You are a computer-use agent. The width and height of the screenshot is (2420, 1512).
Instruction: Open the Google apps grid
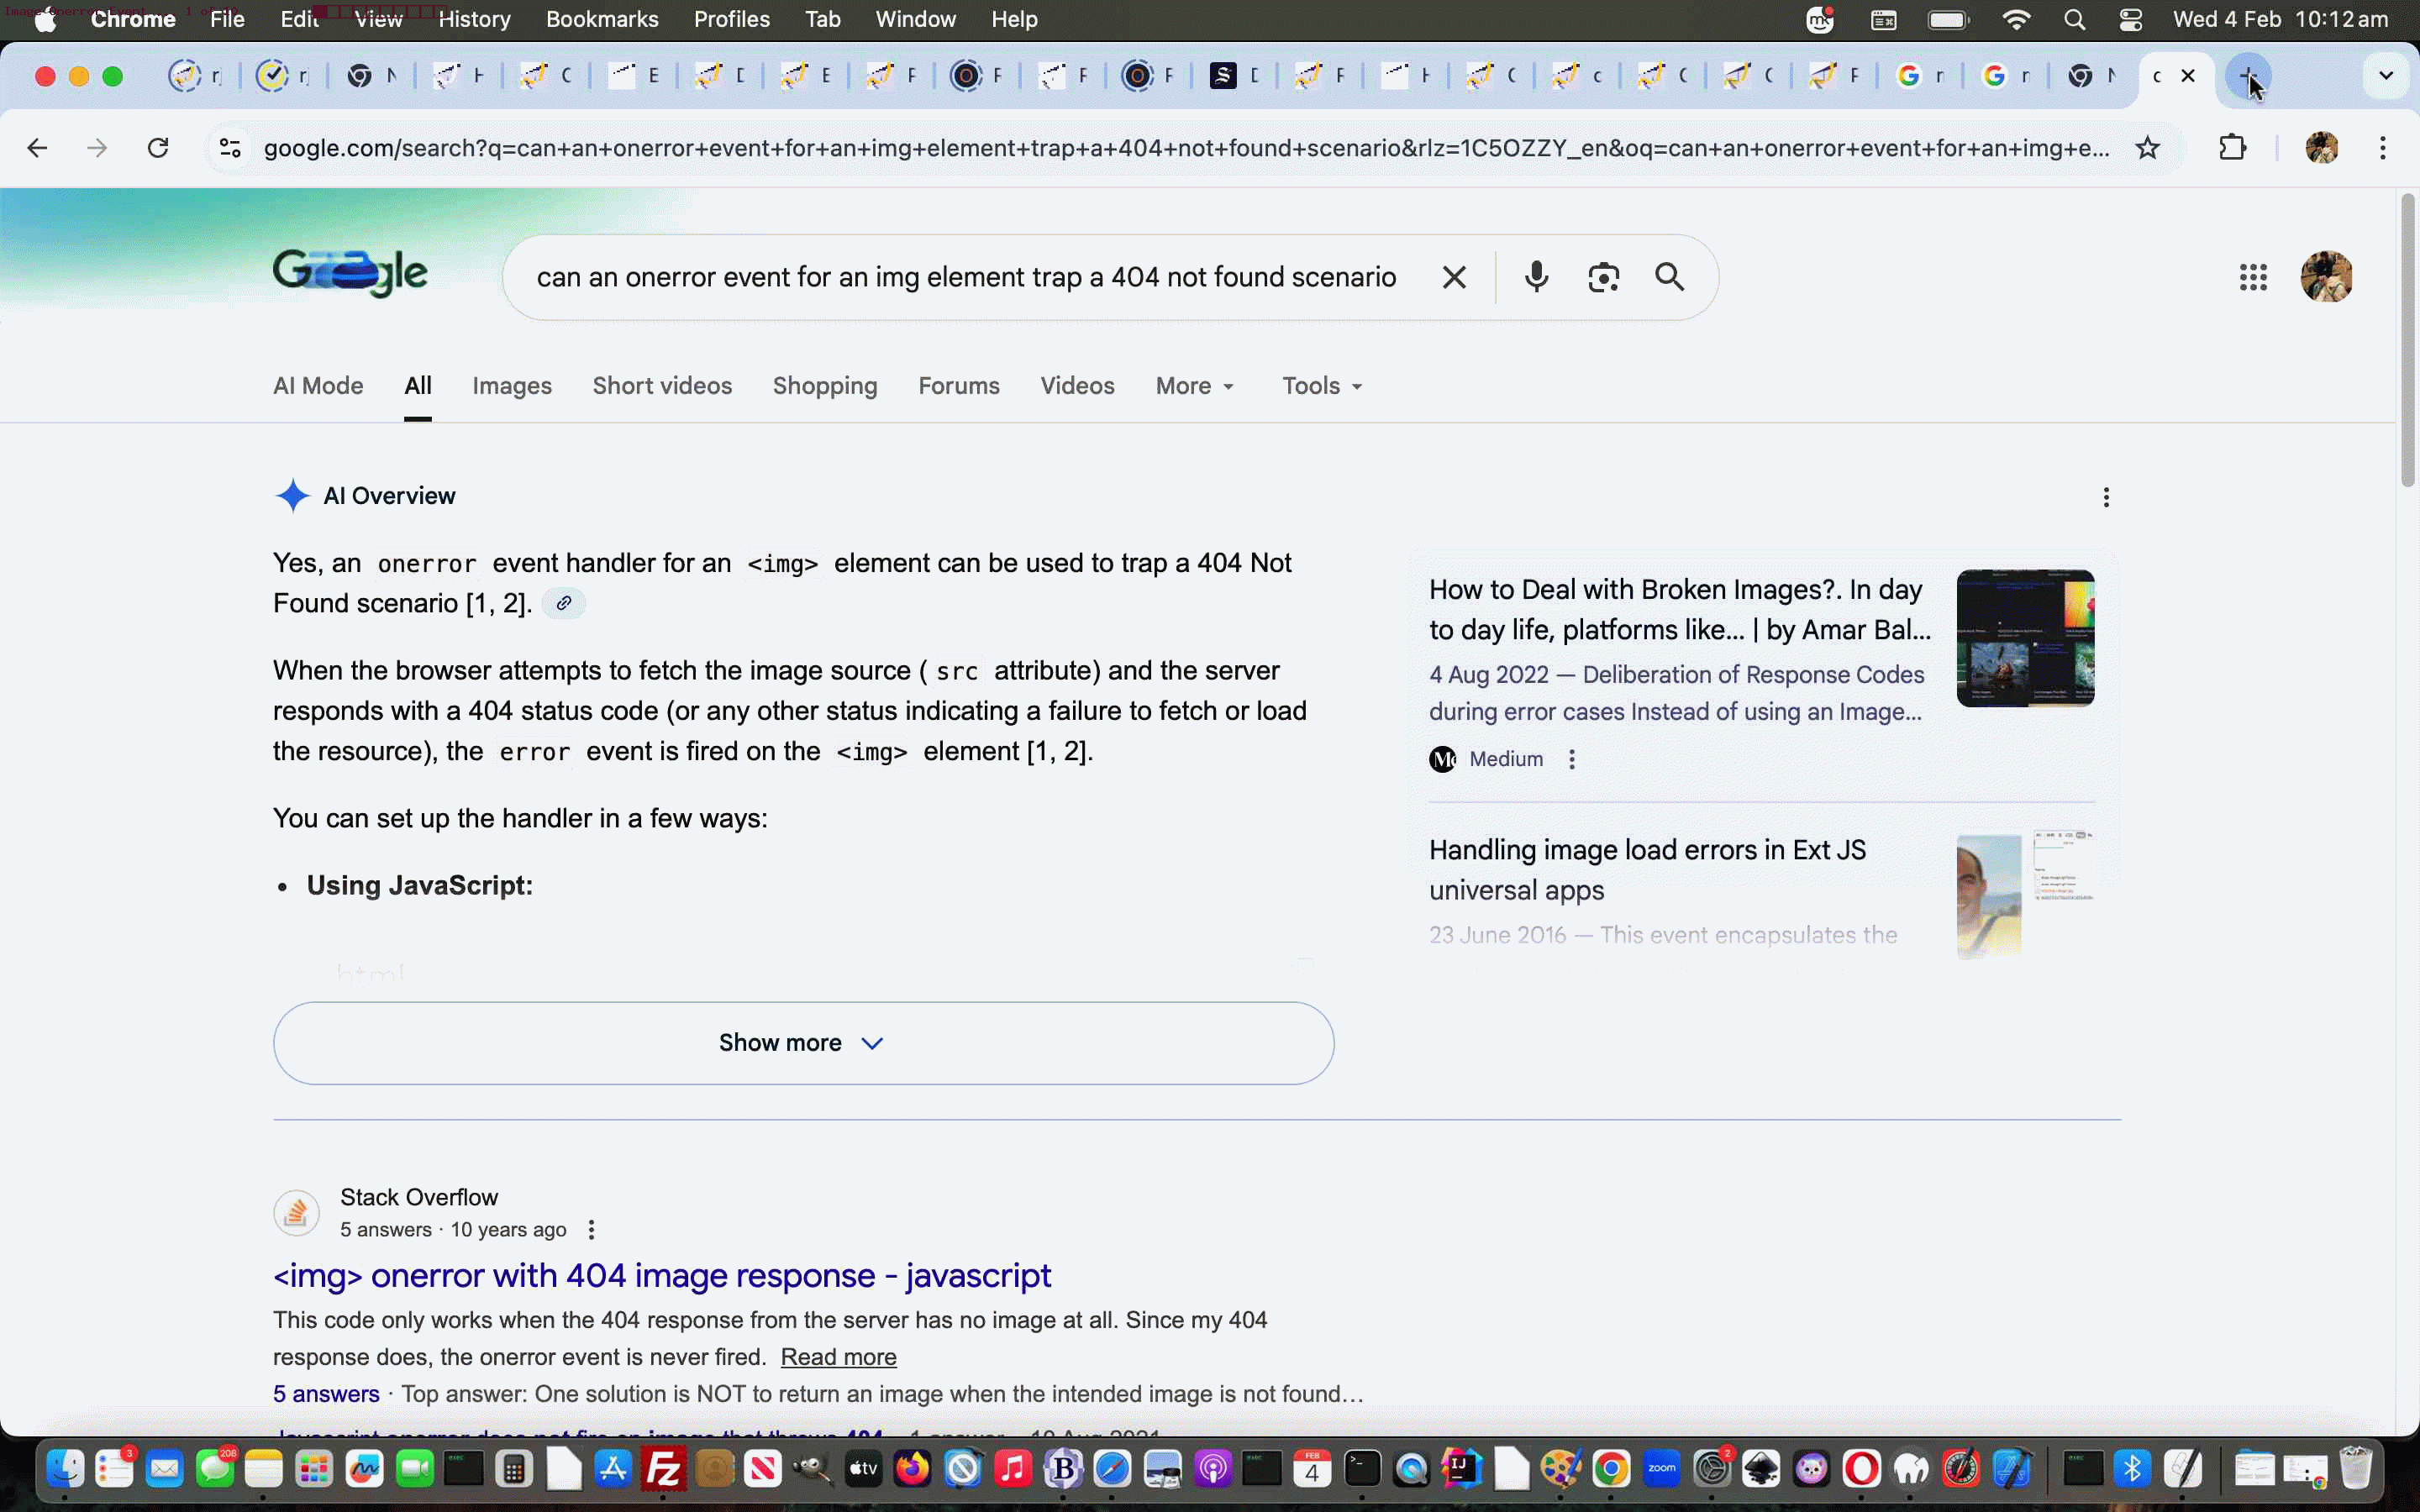pyautogui.click(x=2252, y=277)
